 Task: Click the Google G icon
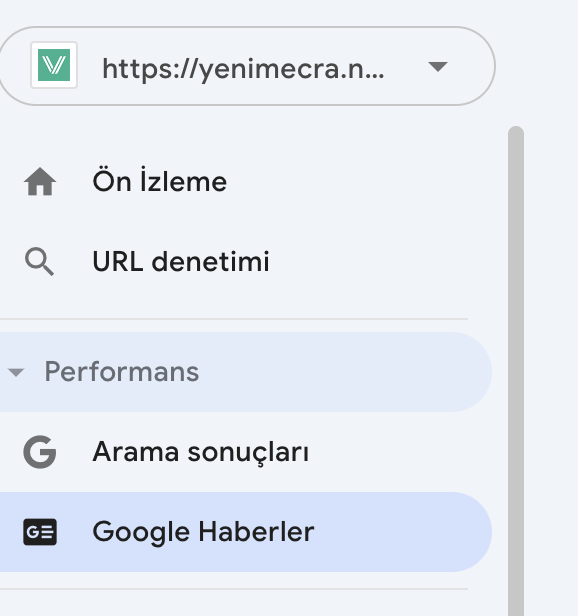40,452
